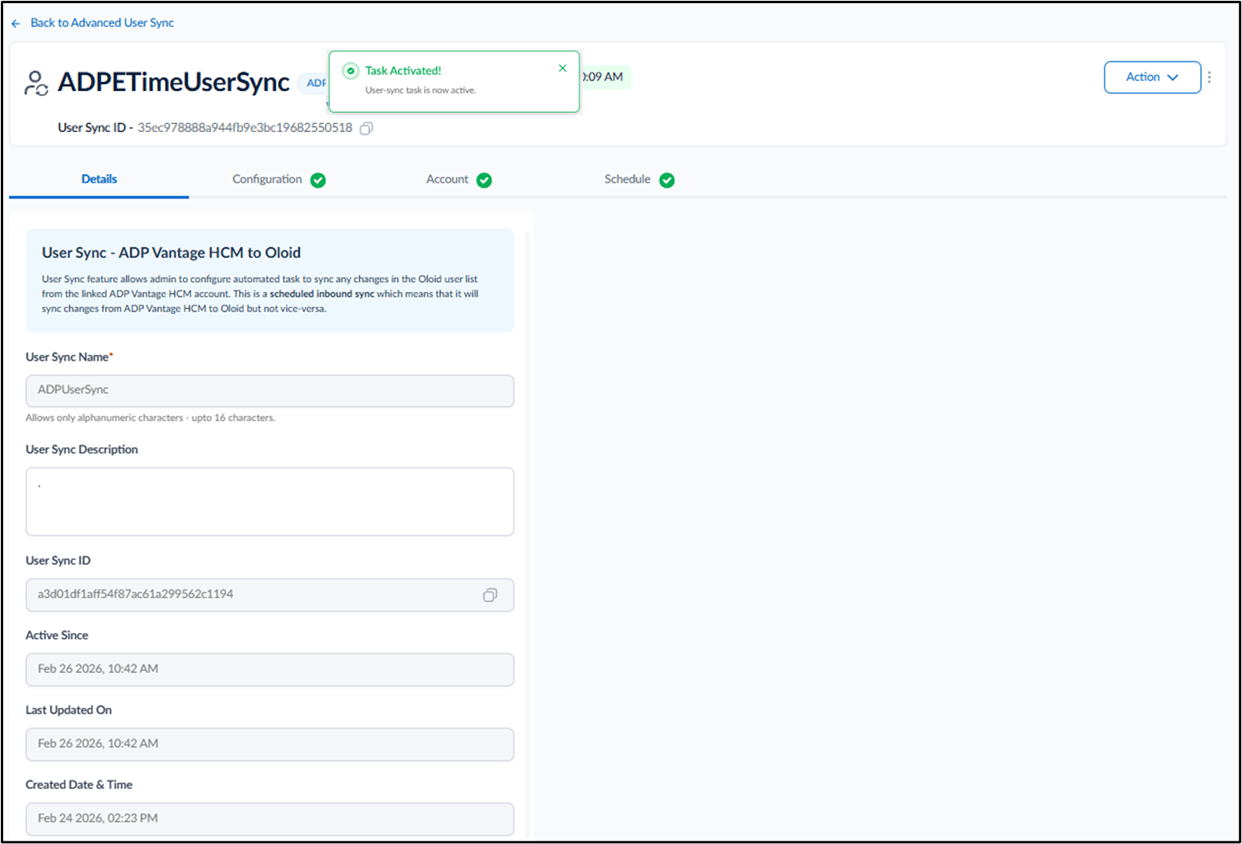
Task: Copy the User Sync ID field value
Action: (490, 595)
